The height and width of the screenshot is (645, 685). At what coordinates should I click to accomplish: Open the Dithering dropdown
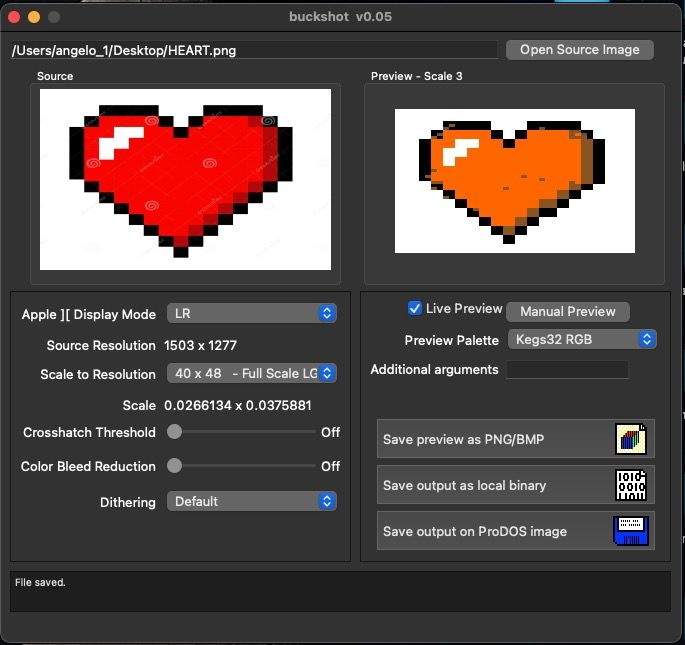[x=252, y=501]
